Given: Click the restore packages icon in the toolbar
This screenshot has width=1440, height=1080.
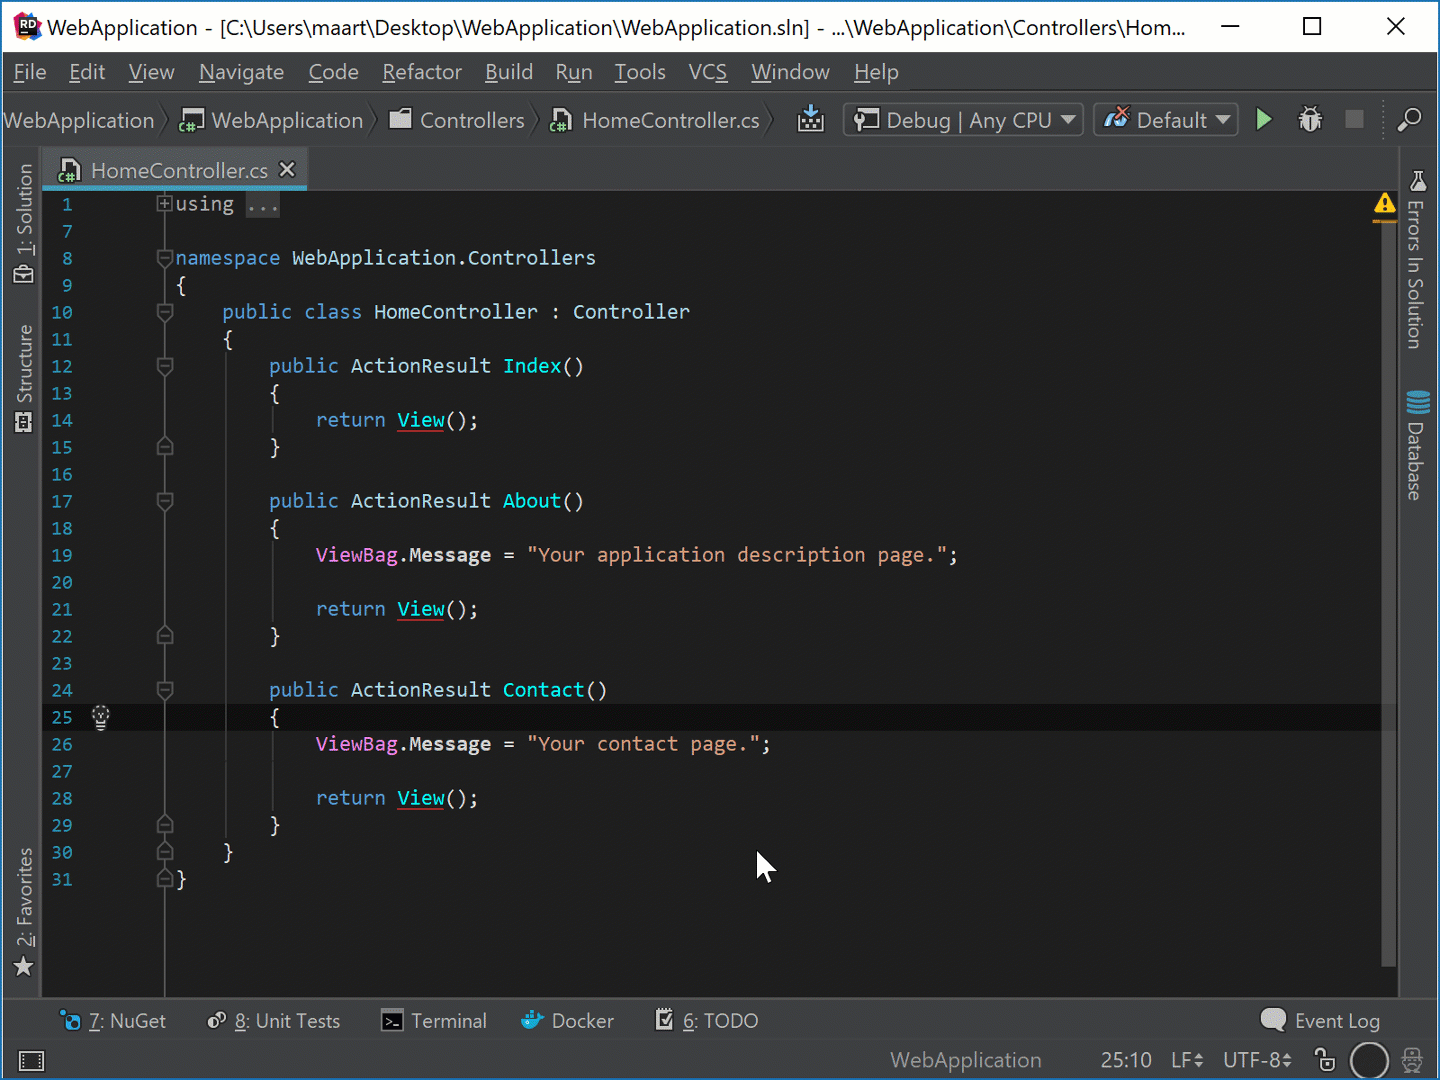Looking at the screenshot, I should 811,119.
